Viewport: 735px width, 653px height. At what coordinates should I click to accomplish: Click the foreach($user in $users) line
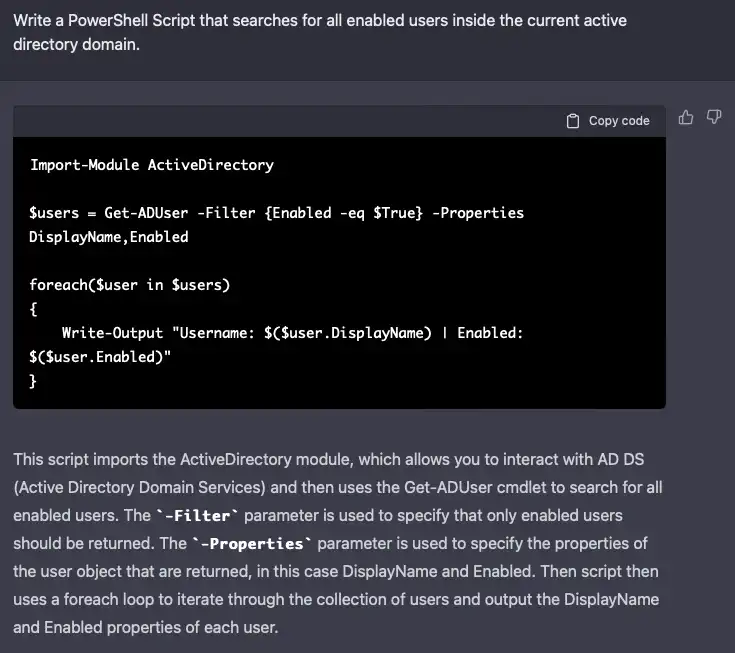tap(130, 285)
